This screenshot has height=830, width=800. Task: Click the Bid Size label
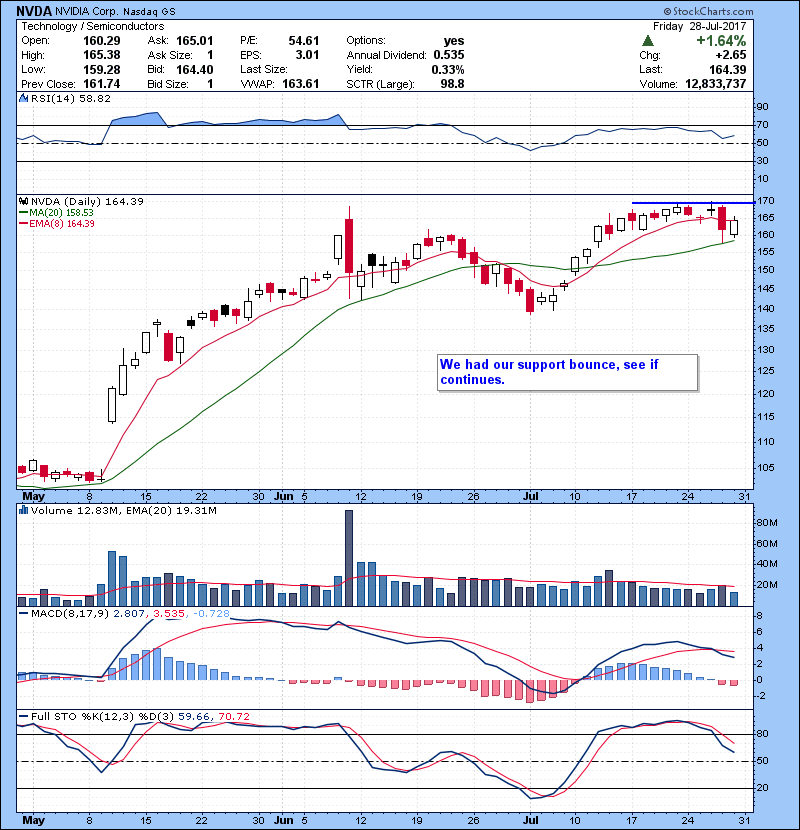[x=168, y=84]
